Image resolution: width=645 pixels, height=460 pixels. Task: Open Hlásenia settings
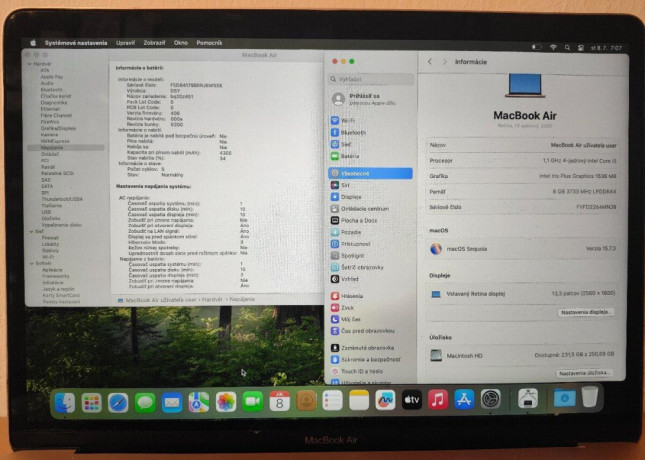pos(347,296)
